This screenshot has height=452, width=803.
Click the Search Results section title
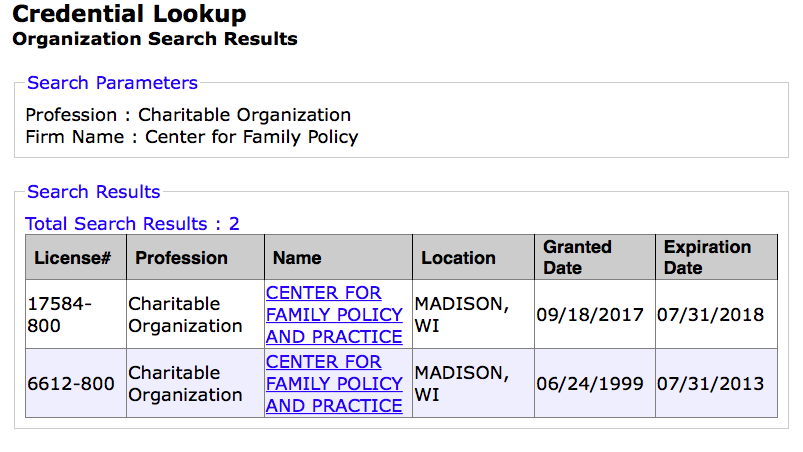point(93,192)
